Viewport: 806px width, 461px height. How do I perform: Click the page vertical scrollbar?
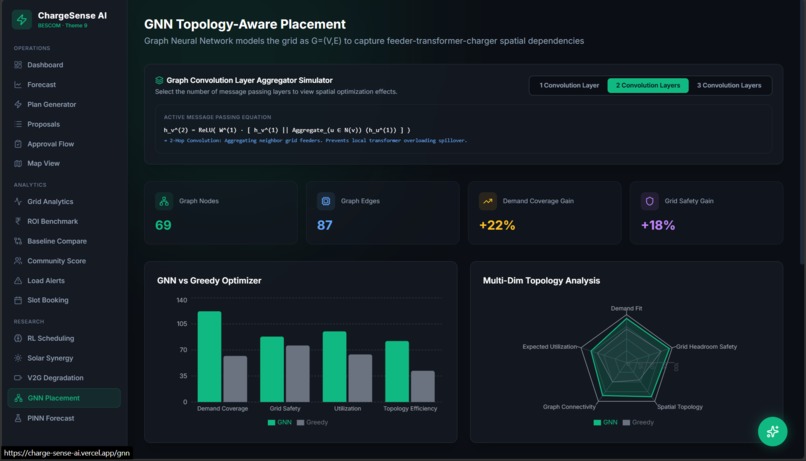(x=801, y=134)
